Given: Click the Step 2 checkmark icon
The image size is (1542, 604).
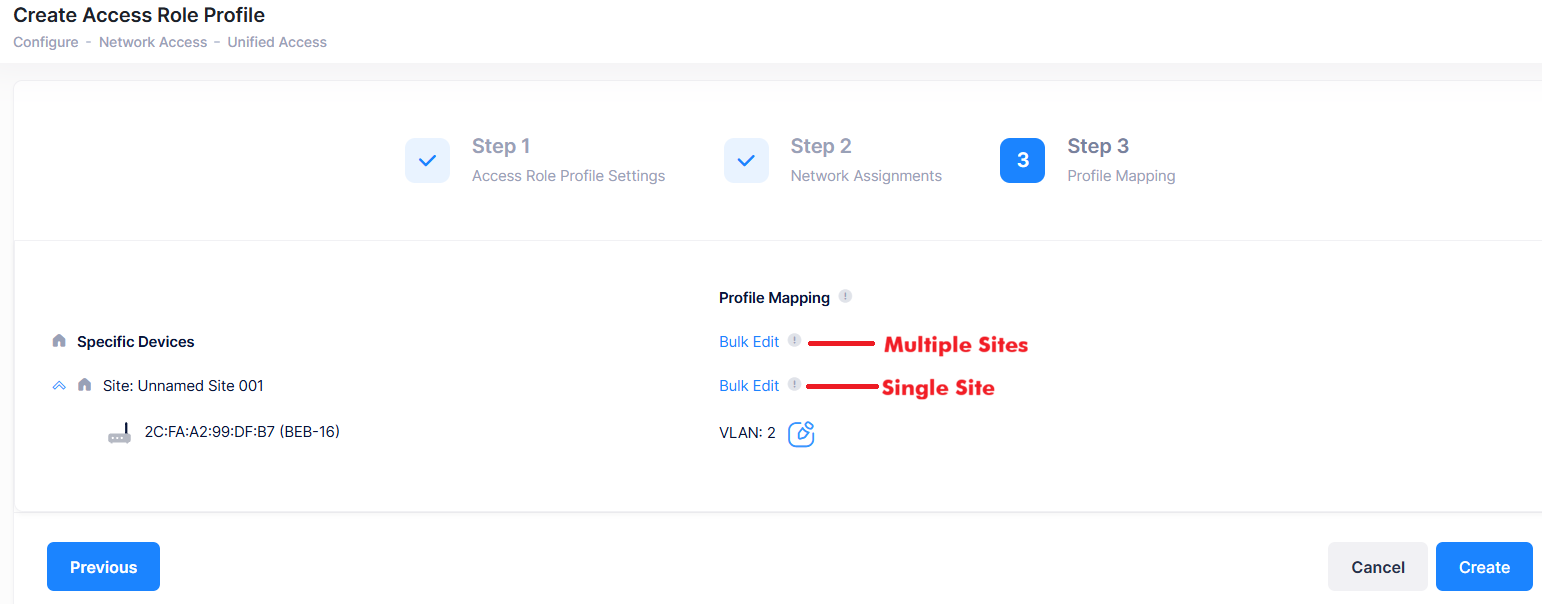Looking at the screenshot, I should (746, 160).
